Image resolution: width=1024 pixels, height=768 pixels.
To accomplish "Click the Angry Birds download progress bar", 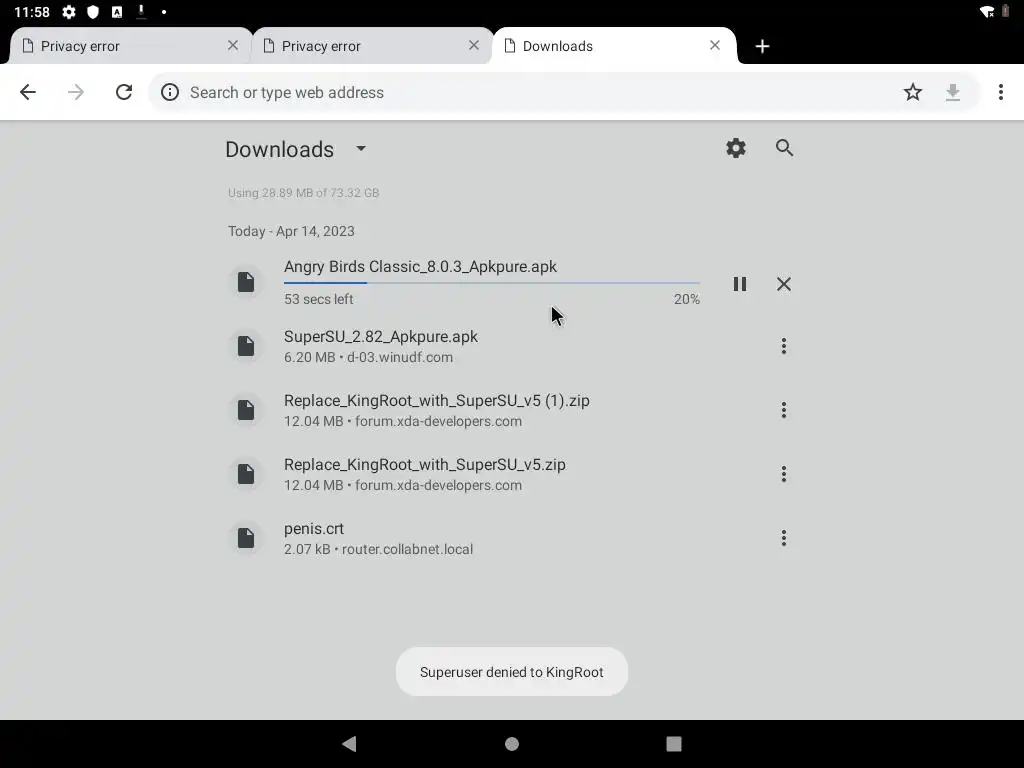I will tap(492, 283).
